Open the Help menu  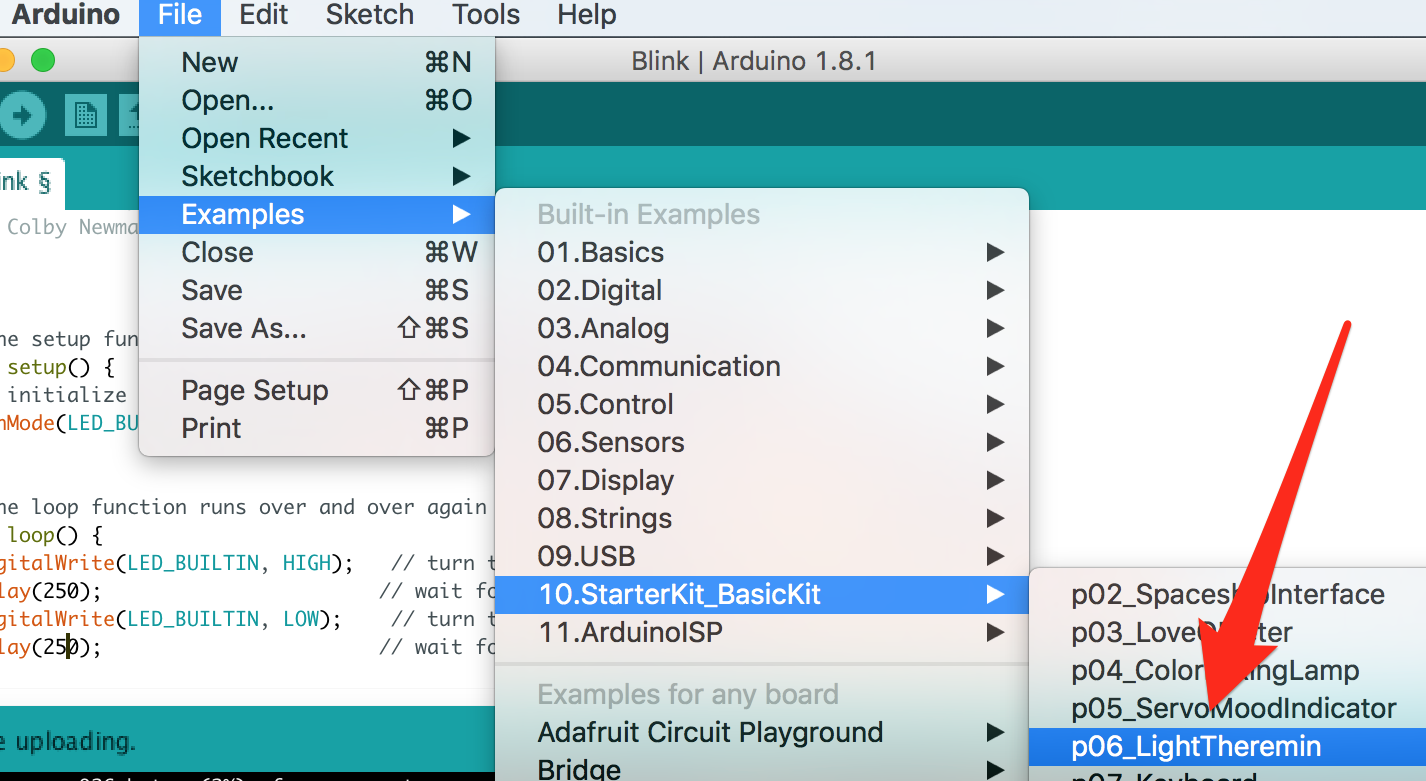click(587, 15)
